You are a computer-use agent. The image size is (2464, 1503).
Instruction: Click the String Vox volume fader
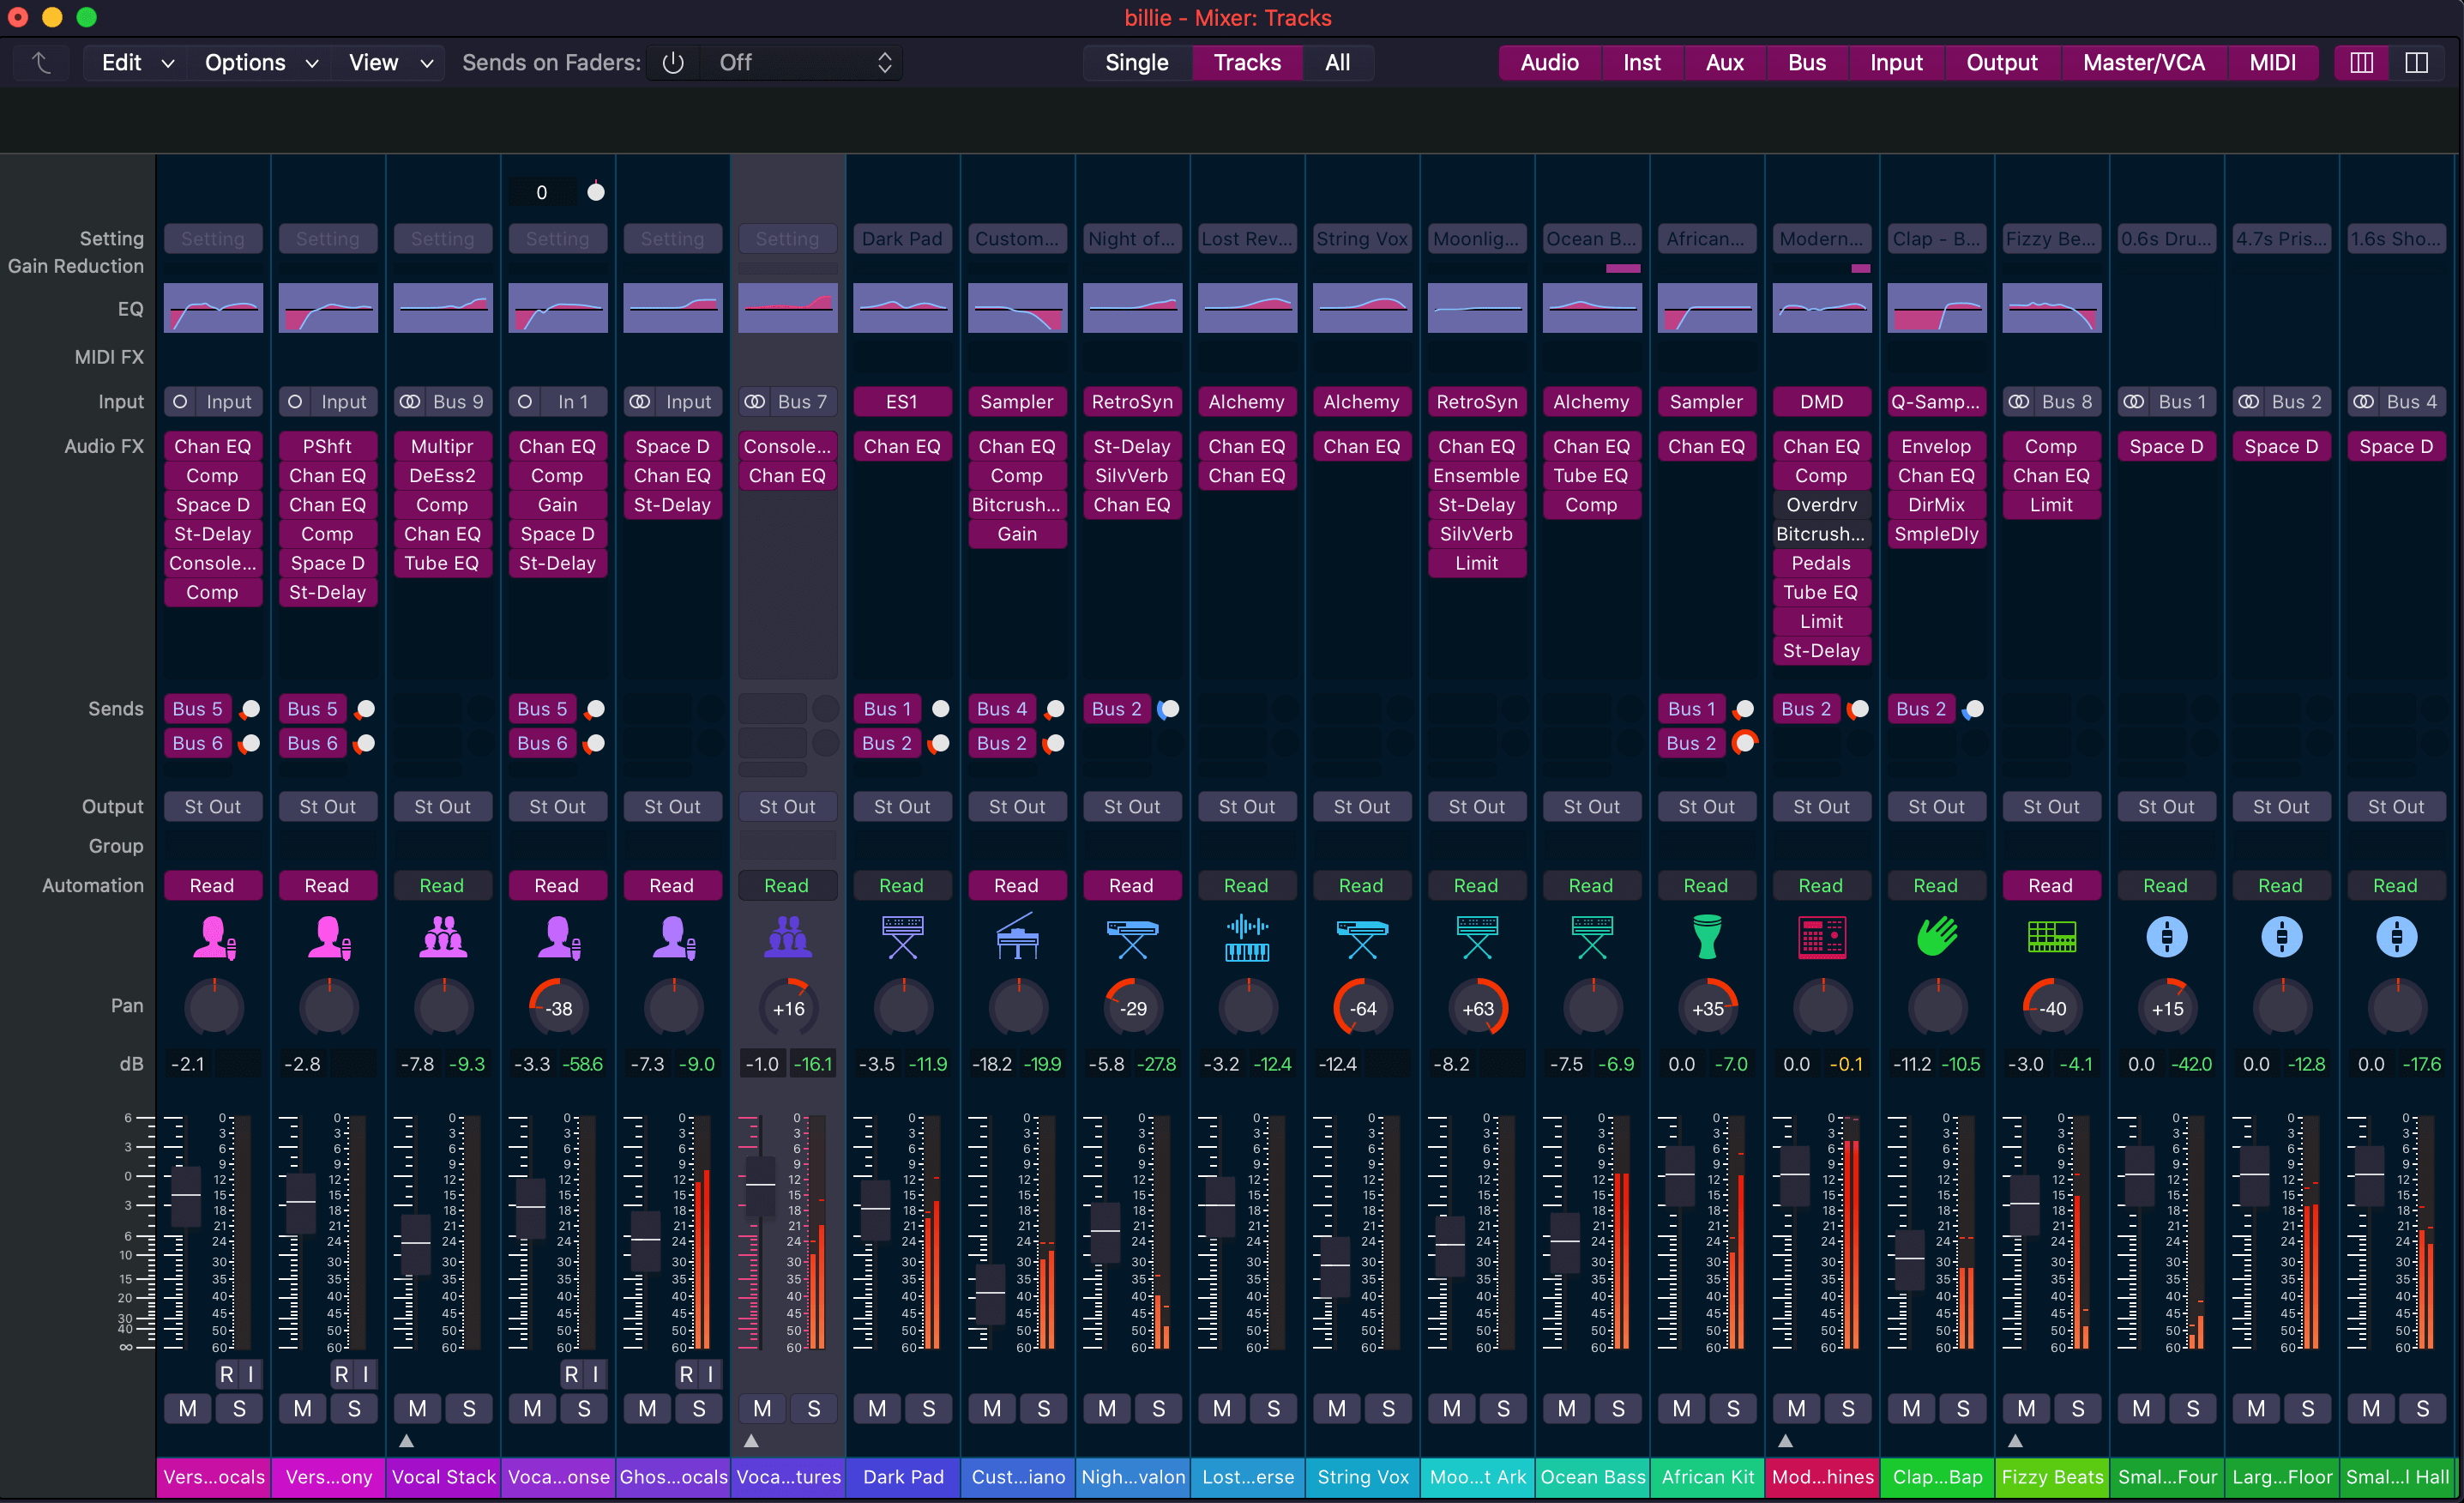(x=1335, y=1265)
